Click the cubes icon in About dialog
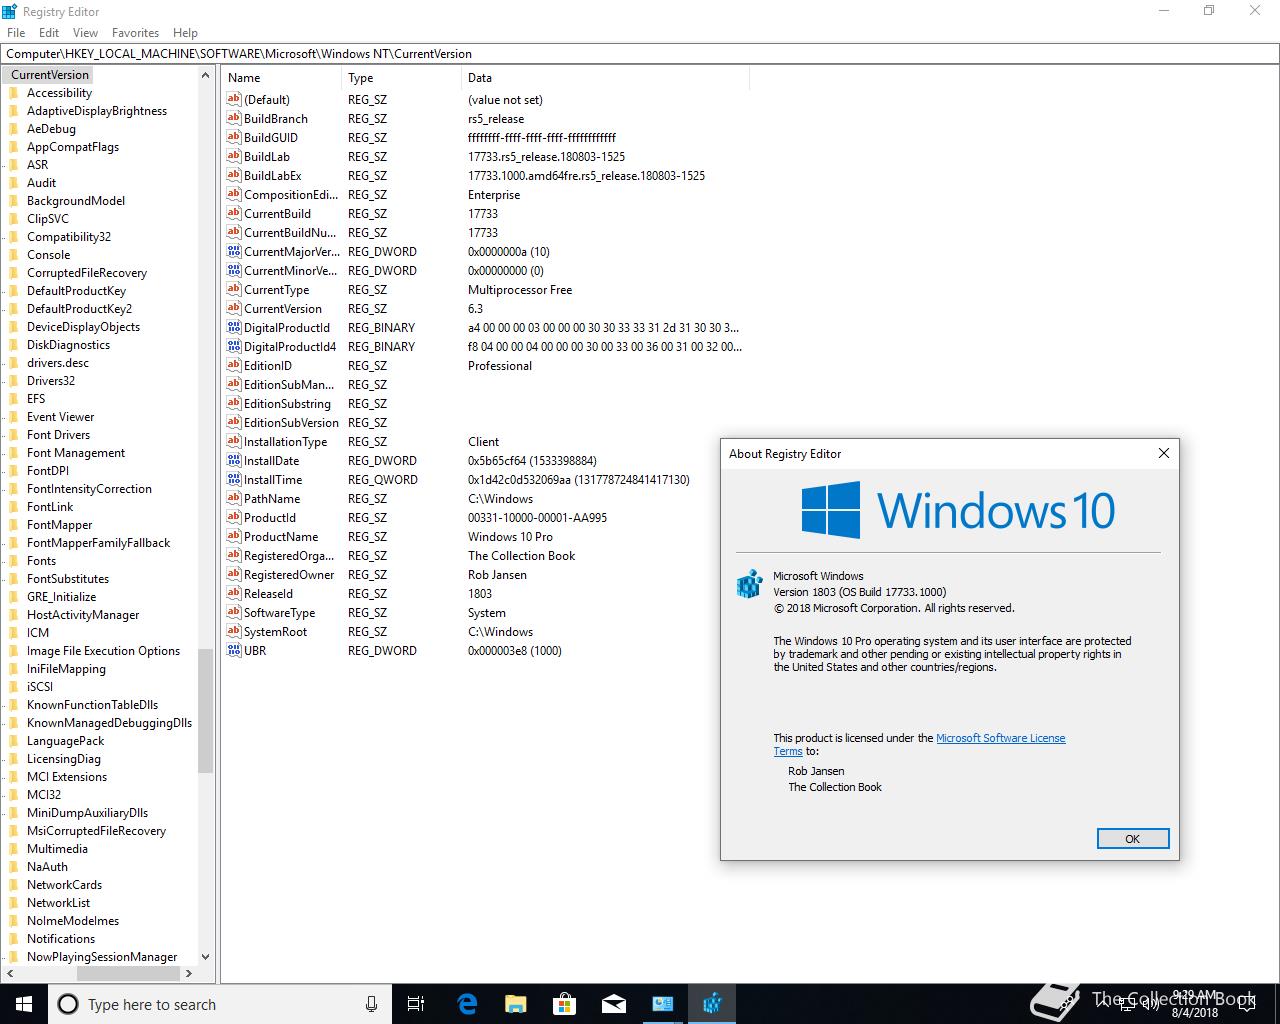This screenshot has height=1024, width=1280. coord(749,584)
